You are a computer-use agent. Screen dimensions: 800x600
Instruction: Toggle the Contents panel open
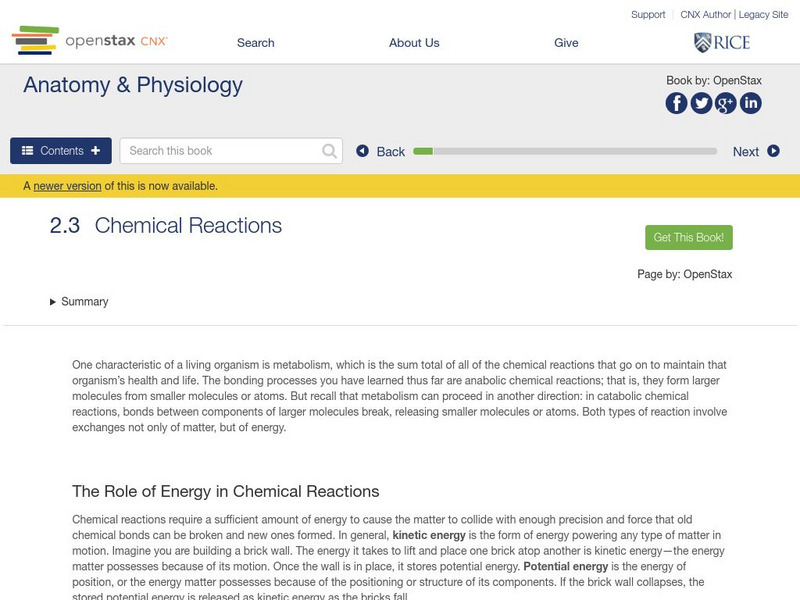(x=61, y=151)
